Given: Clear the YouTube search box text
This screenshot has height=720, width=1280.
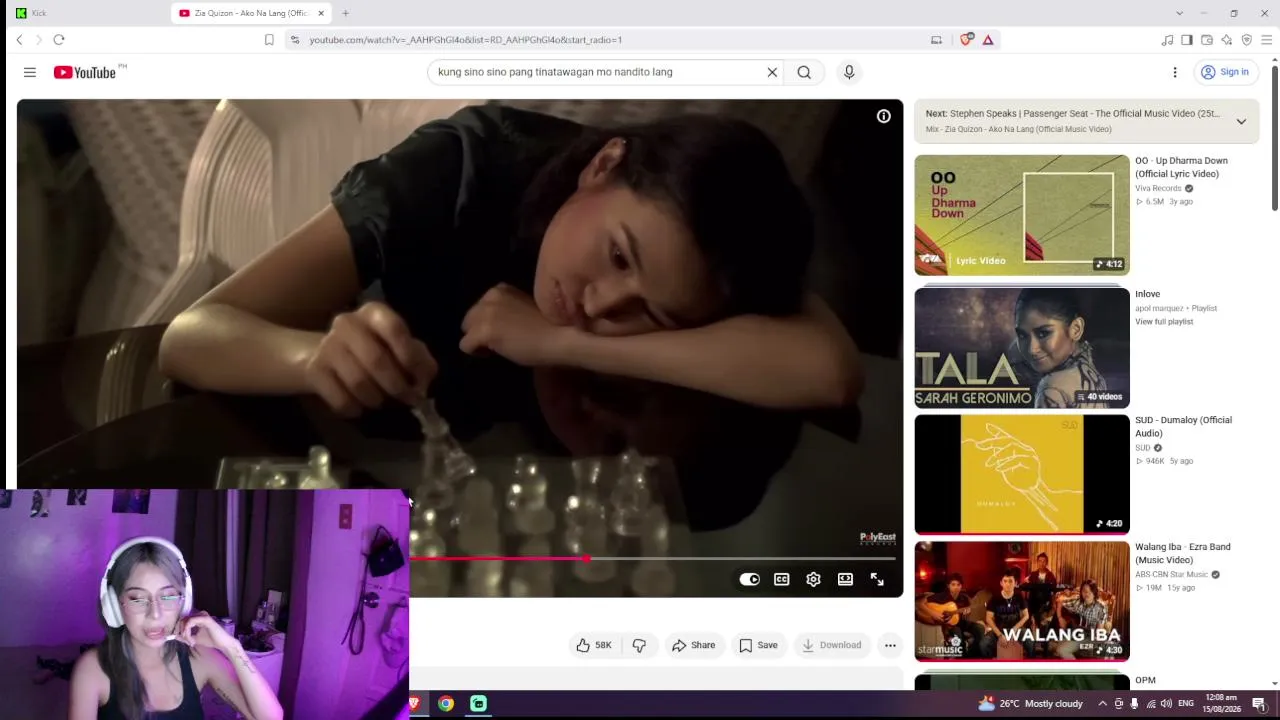Looking at the screenshot, I should point(772,72).
